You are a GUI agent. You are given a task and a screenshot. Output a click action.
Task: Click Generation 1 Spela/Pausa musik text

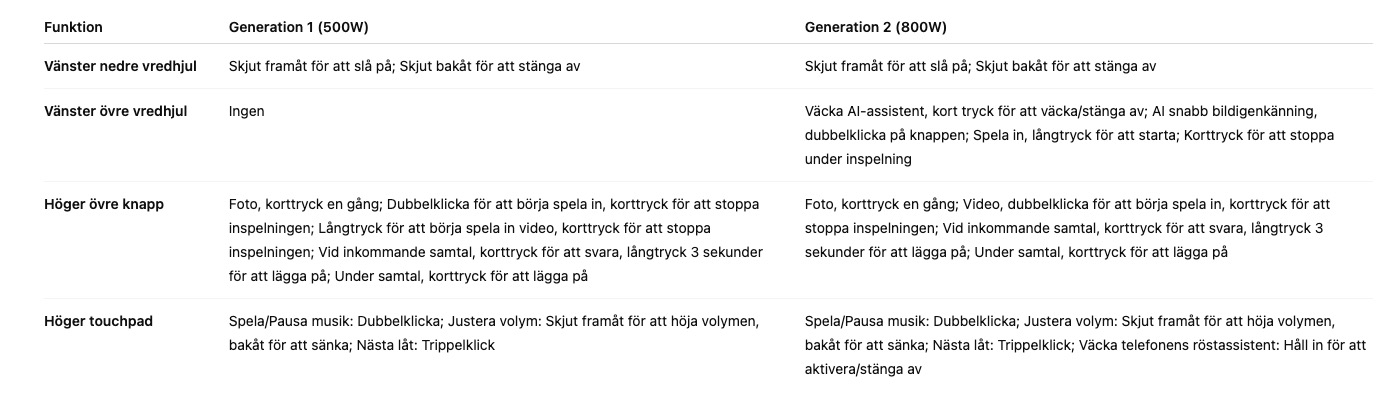493,321
